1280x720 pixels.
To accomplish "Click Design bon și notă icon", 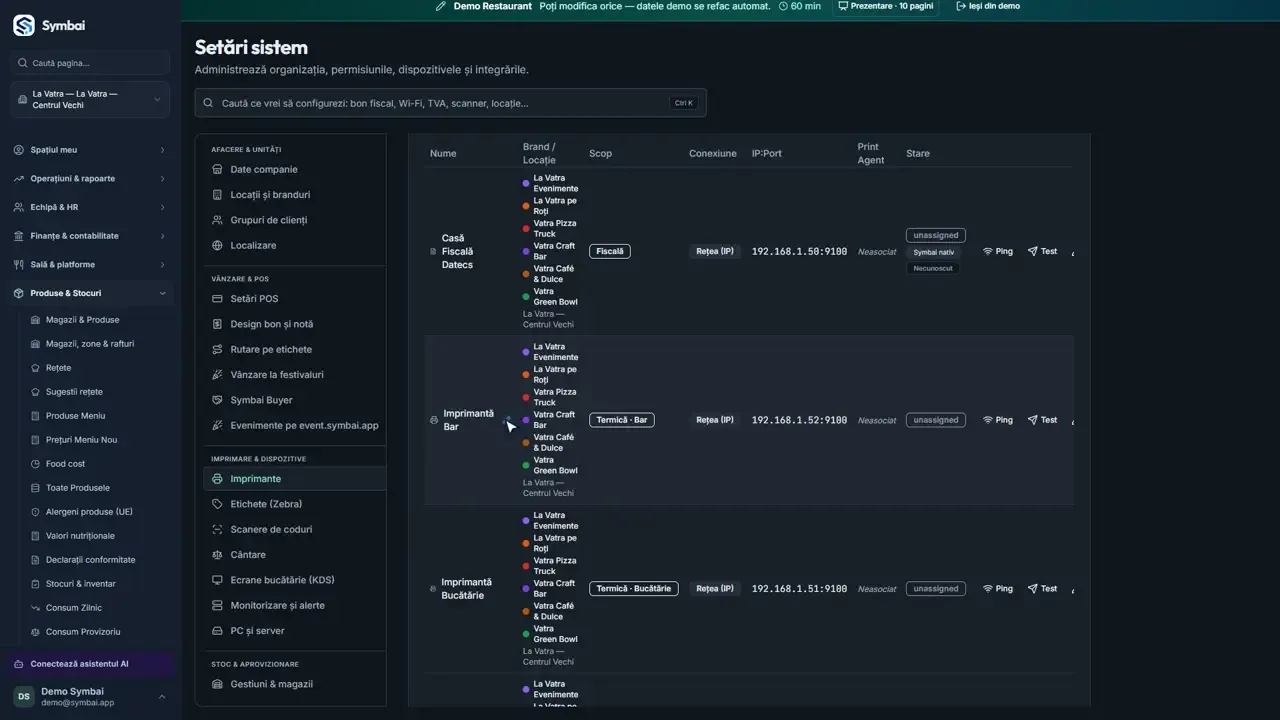I will (x=218, y=324).
